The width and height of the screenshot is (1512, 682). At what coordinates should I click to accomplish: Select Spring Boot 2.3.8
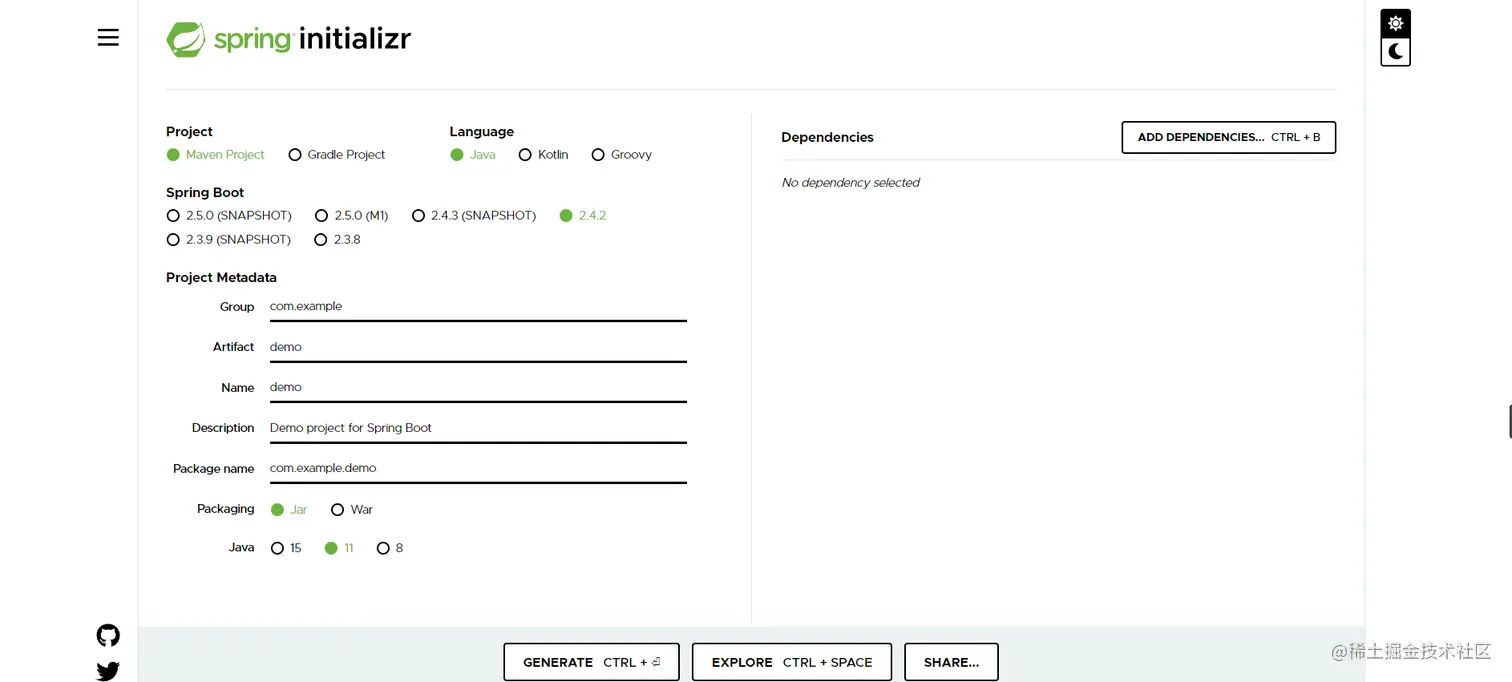click(338, 240)
